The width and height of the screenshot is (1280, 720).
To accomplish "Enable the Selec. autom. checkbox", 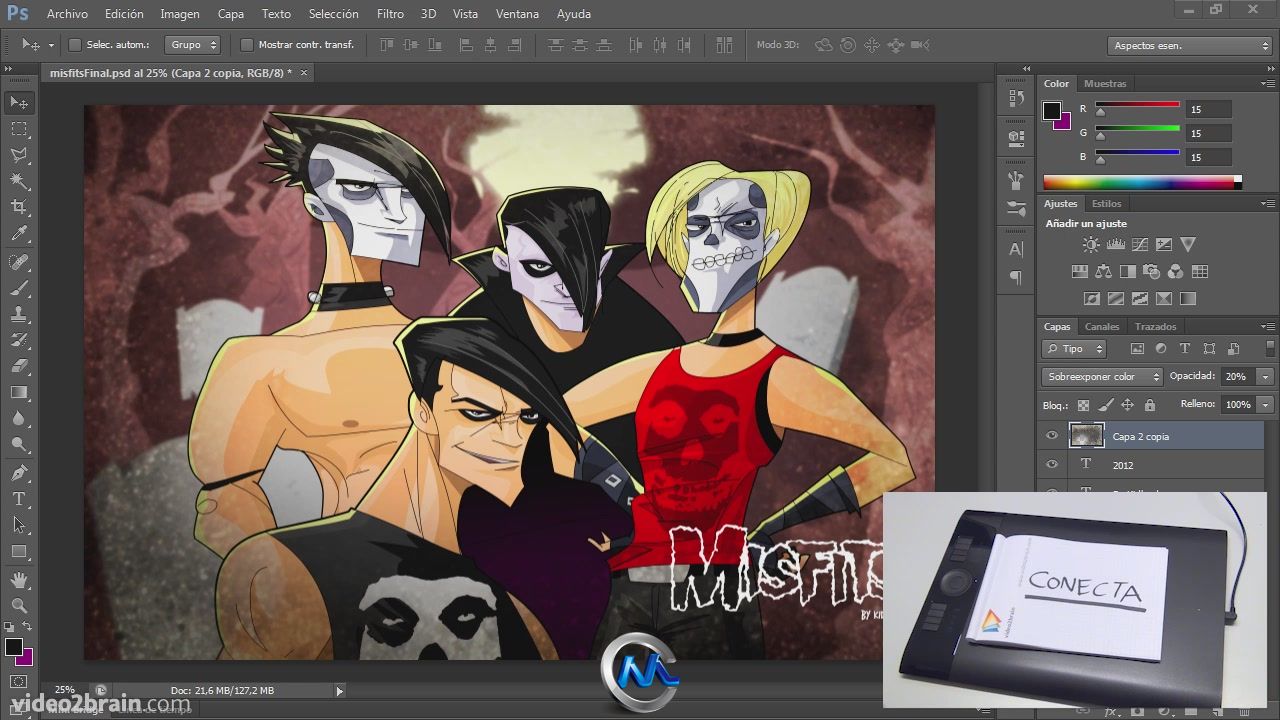I will click(74, 45).
